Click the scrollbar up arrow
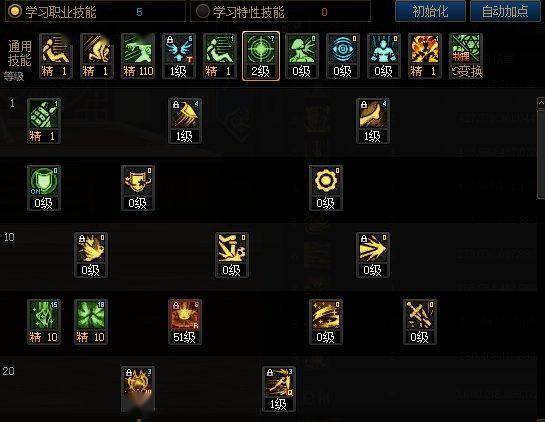This screenshot has width=545, height=422. [541, 103]
